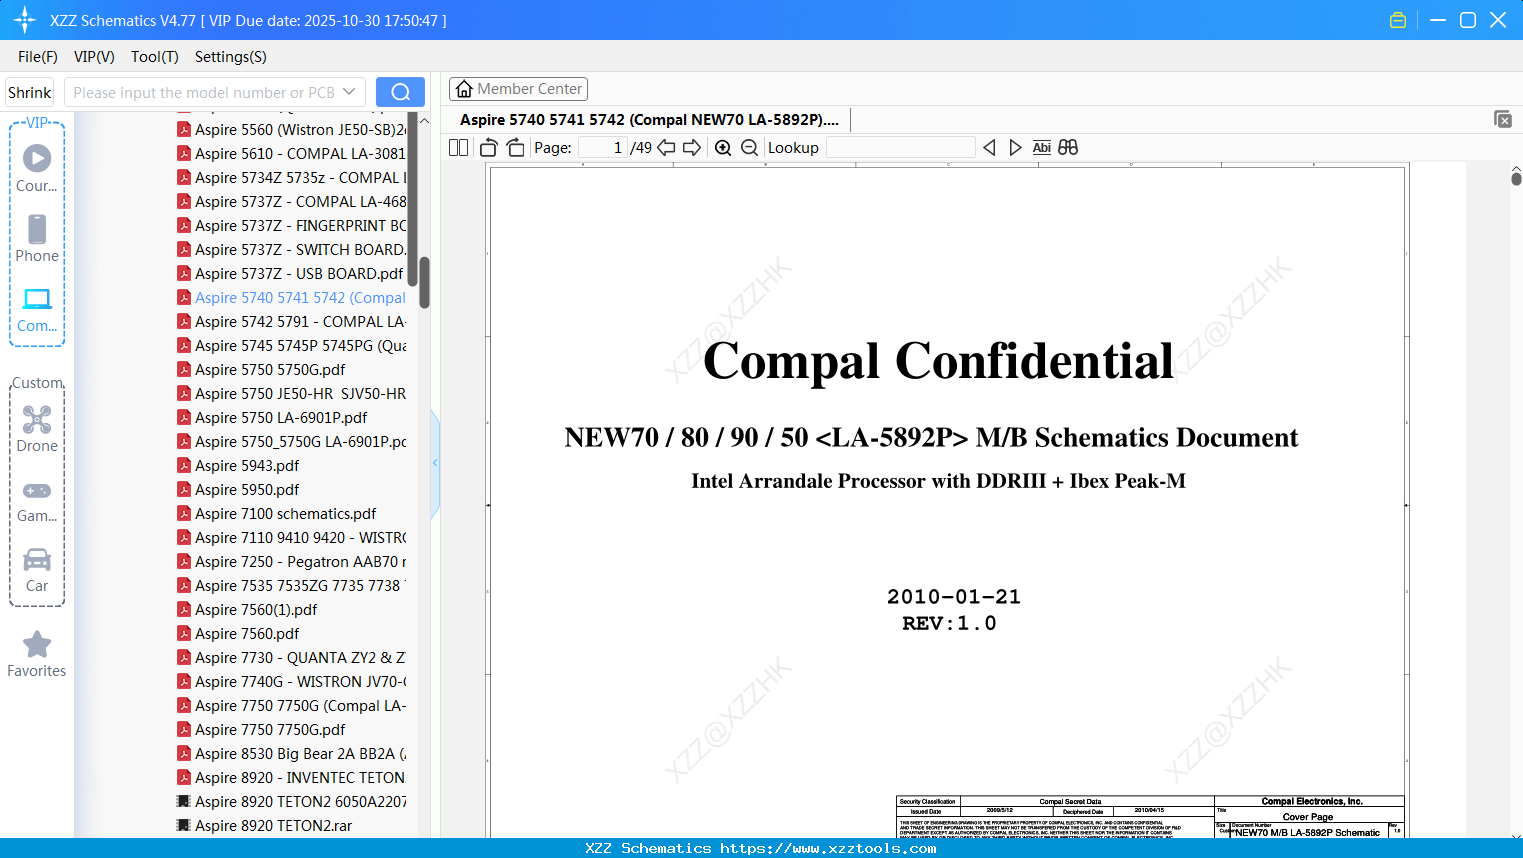Toggle the two-page side-by-side view icon
The image size is (1523, 858).
click(459, 147)
